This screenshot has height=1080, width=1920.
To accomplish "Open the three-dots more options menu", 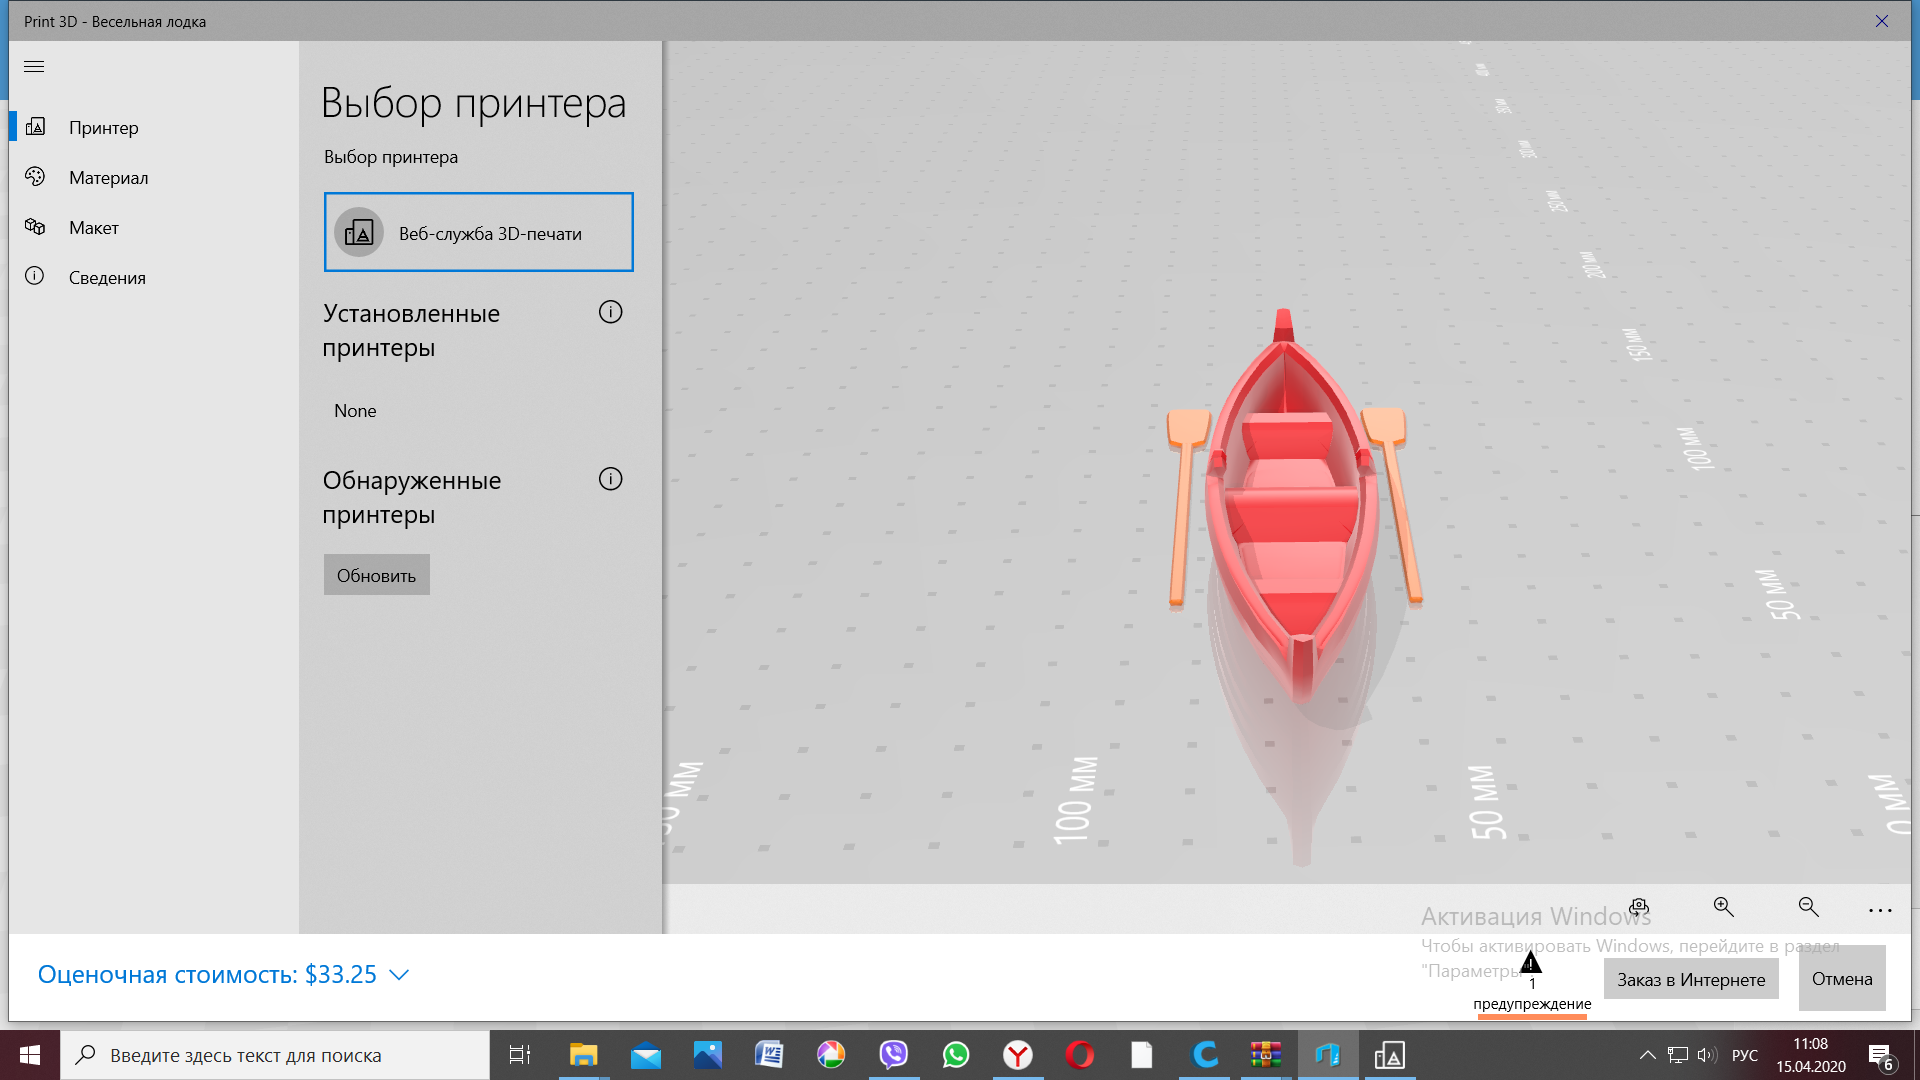I will coord(1880,910).
